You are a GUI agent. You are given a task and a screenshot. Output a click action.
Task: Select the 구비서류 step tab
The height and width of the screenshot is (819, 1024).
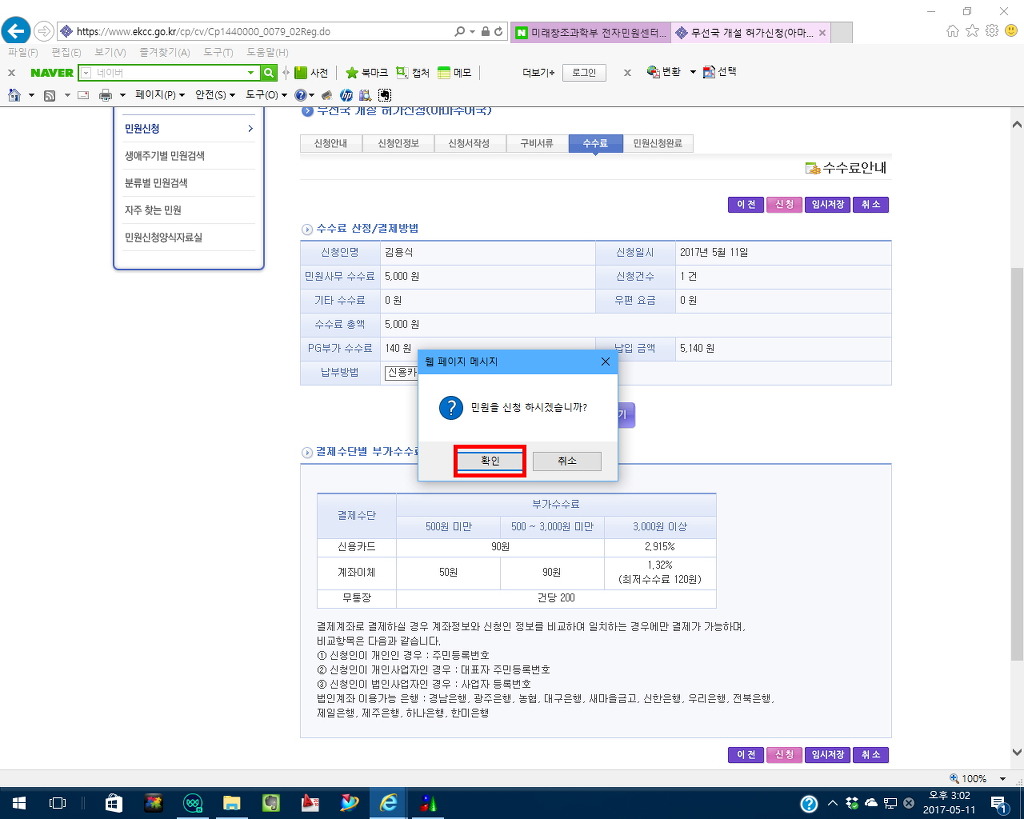tap(536, 143)
